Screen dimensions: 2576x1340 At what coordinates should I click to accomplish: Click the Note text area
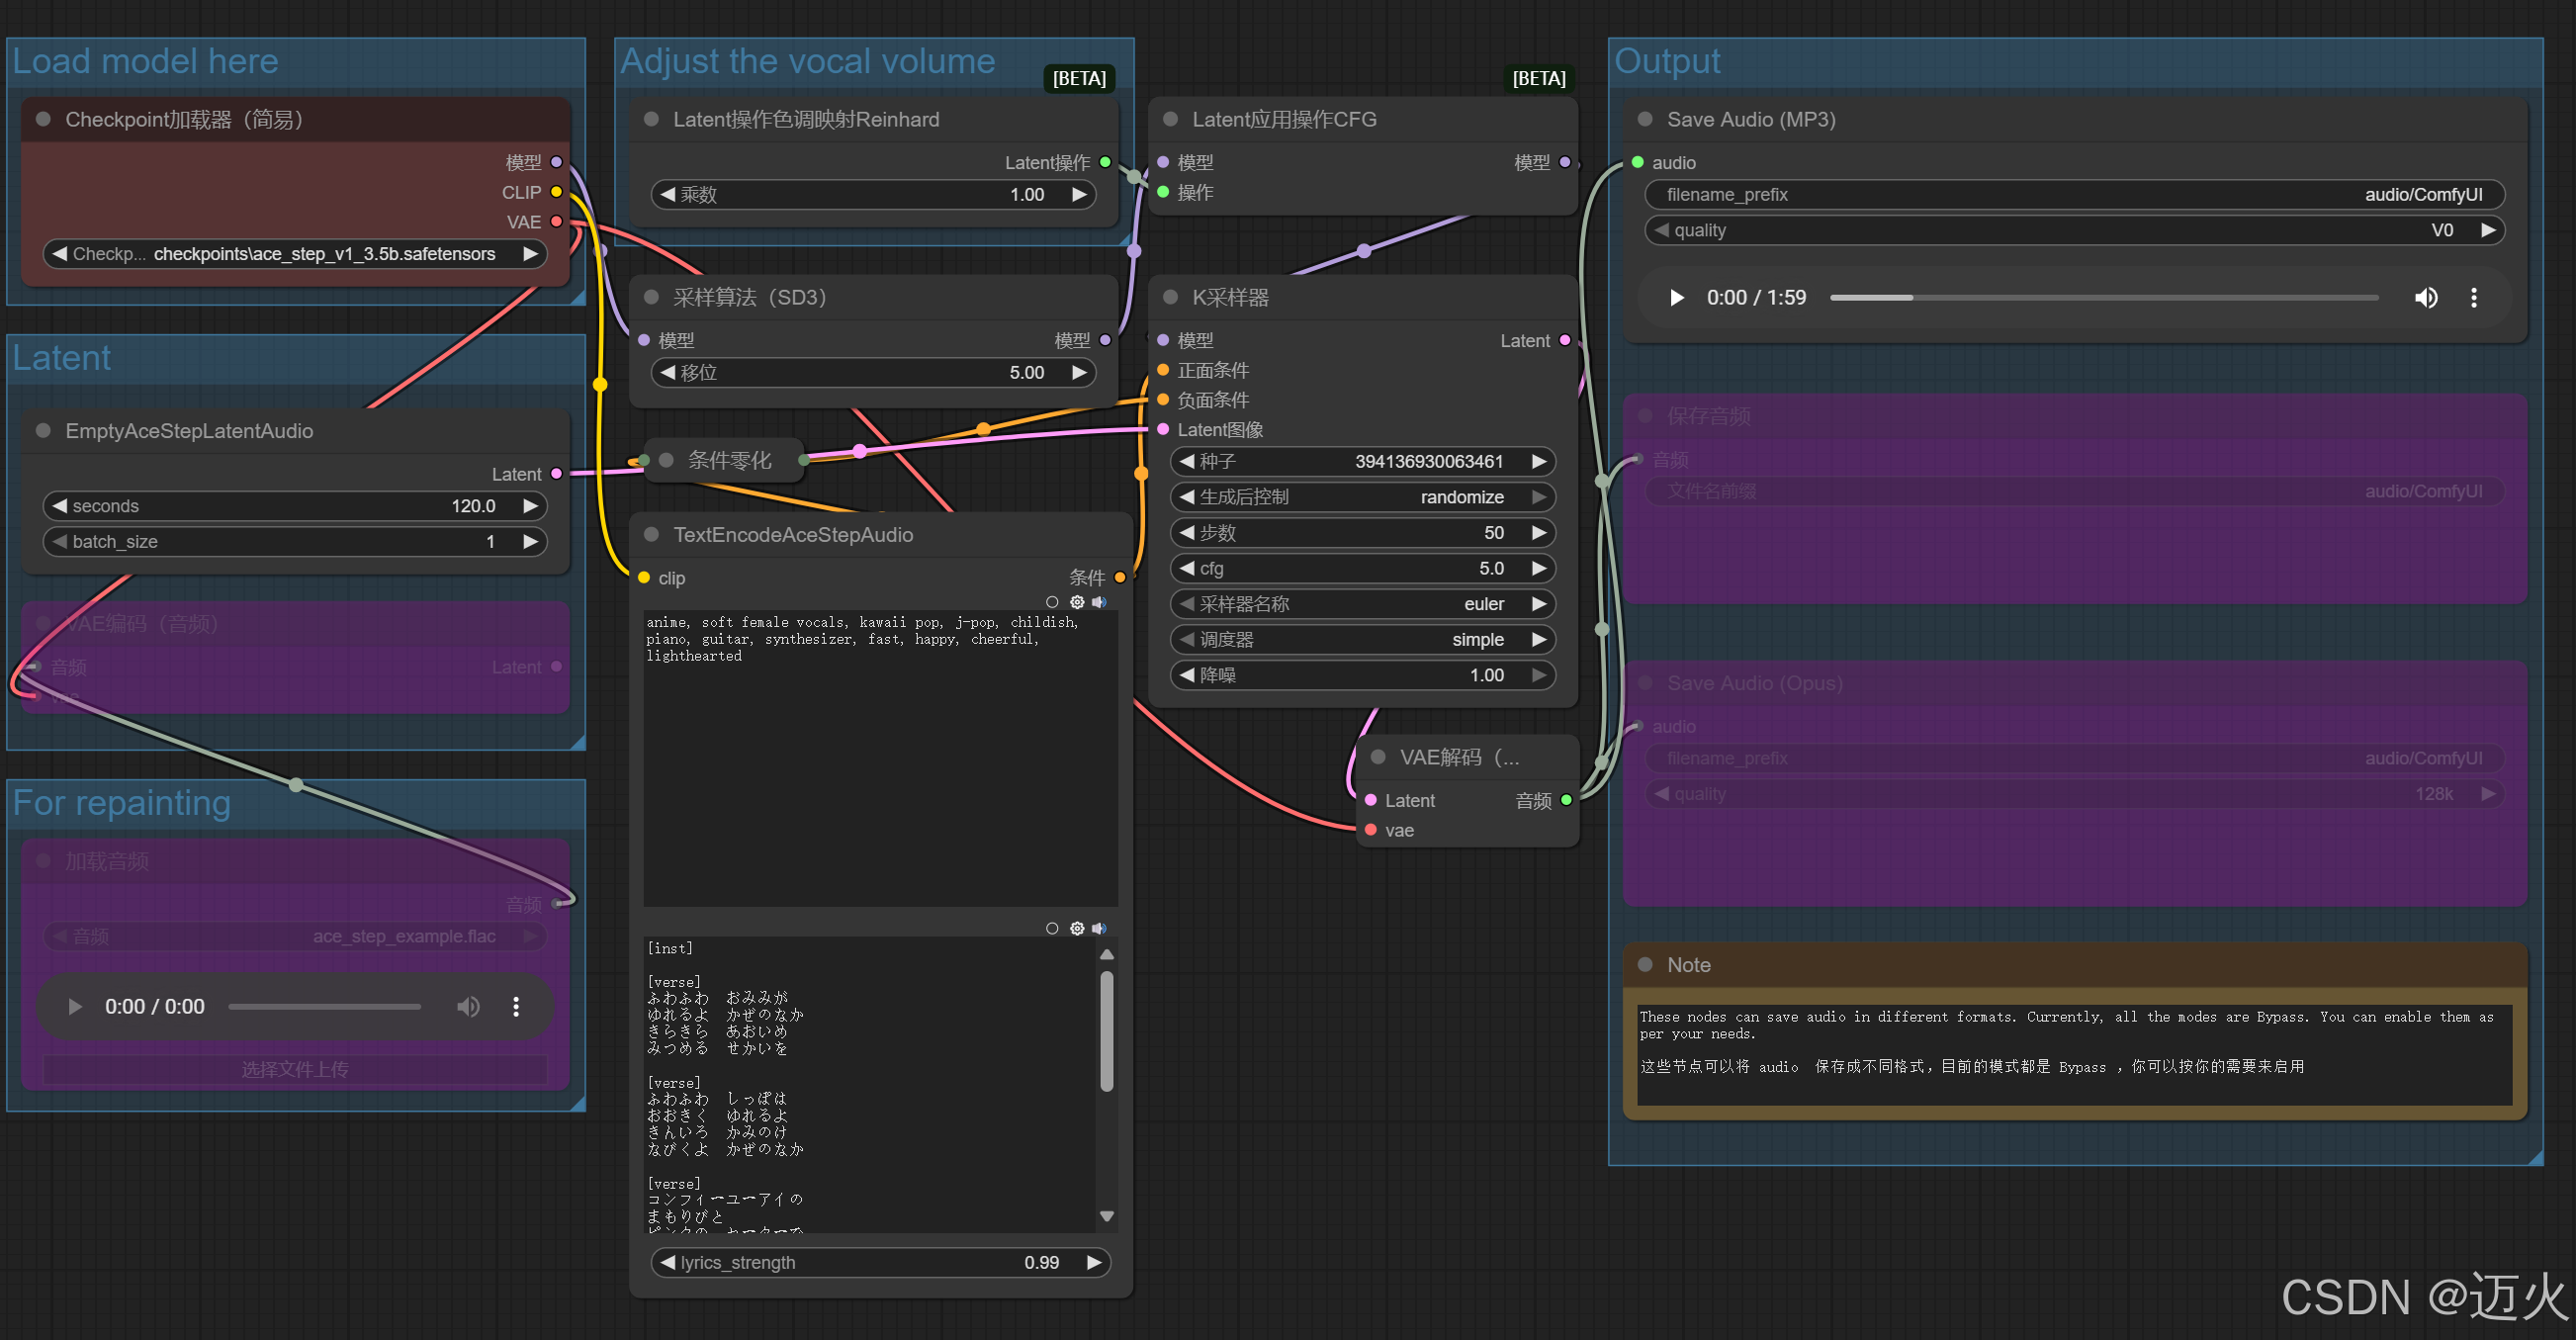point(2075,1055)
